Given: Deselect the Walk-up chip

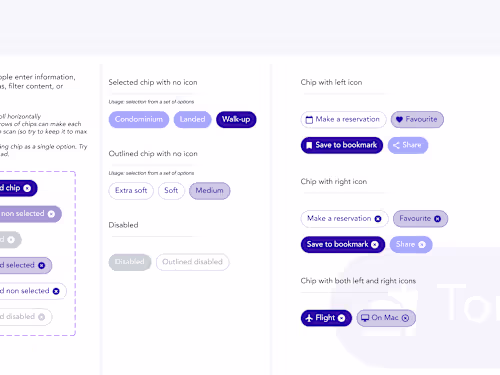Looking at the screenshot, I should pyautogui.click(x=236, y=119).
